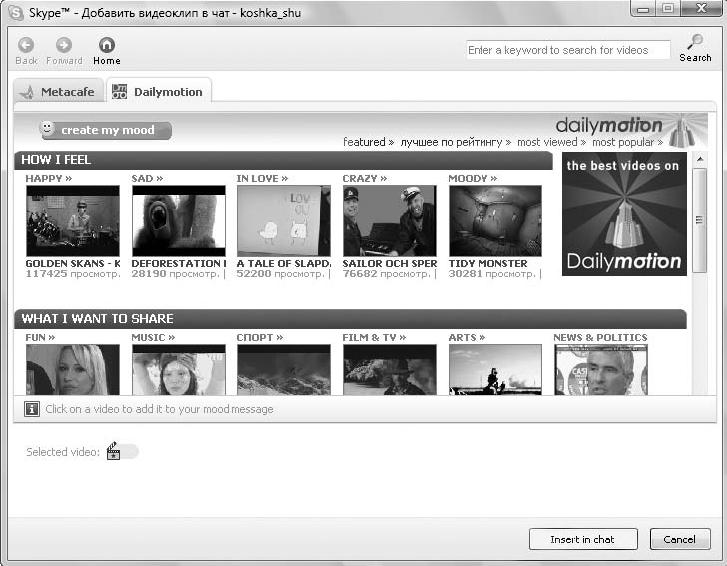Click the Dailymotion logo in the header

pyautogui.click(x=609, y=125)
